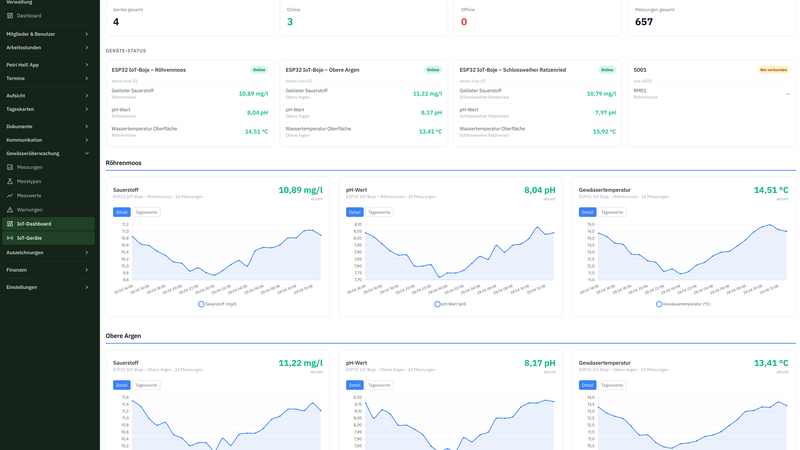800x450 pixels.
Task: Toggle Gewässertemperatur (°C) legend marker in Röhrenmoos chart
Action: (659, 304)
